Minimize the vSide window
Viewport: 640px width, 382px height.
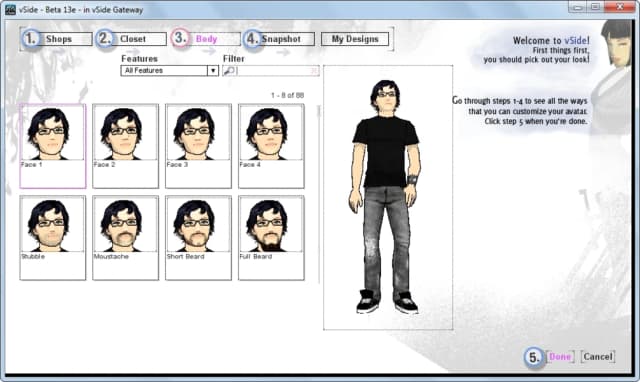point(577,7)
